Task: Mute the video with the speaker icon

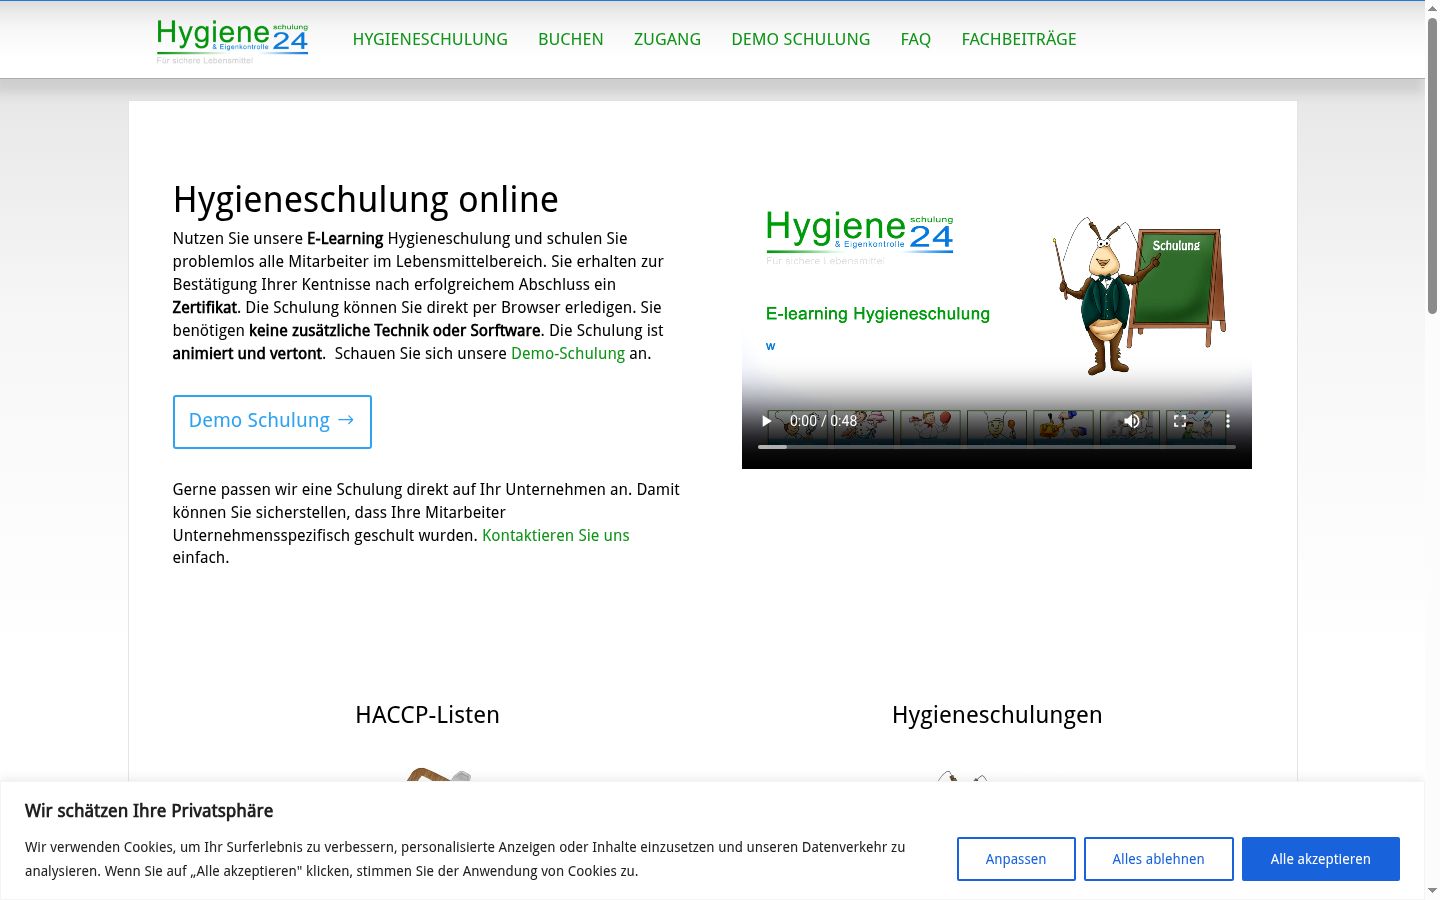Action: 1132,421
